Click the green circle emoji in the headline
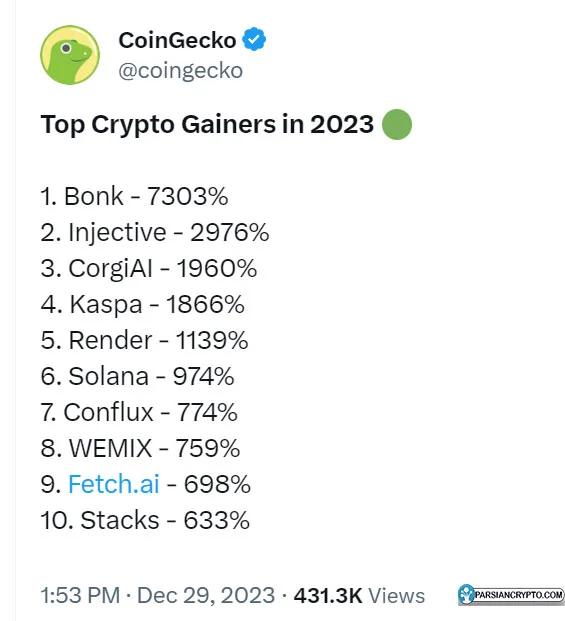The width and height of the screenshot is (565, 621). point(397,124)
